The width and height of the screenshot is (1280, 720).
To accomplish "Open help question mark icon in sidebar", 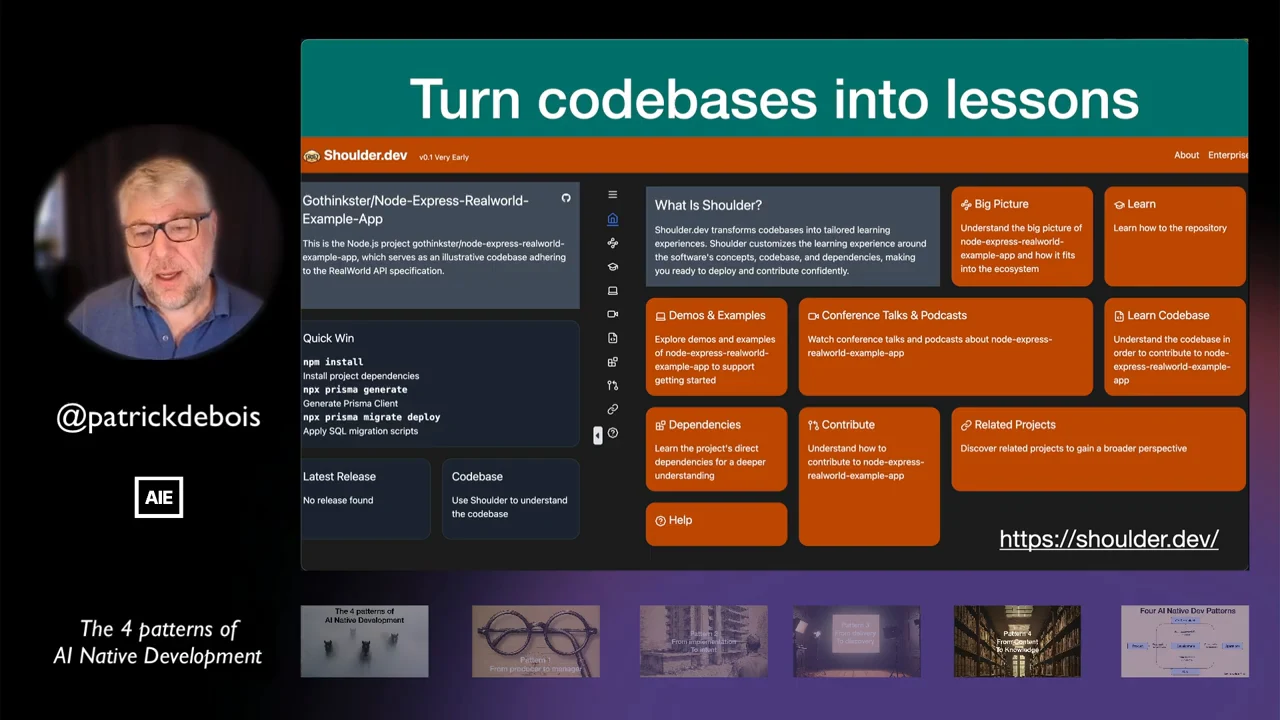I will pos(613,433).
